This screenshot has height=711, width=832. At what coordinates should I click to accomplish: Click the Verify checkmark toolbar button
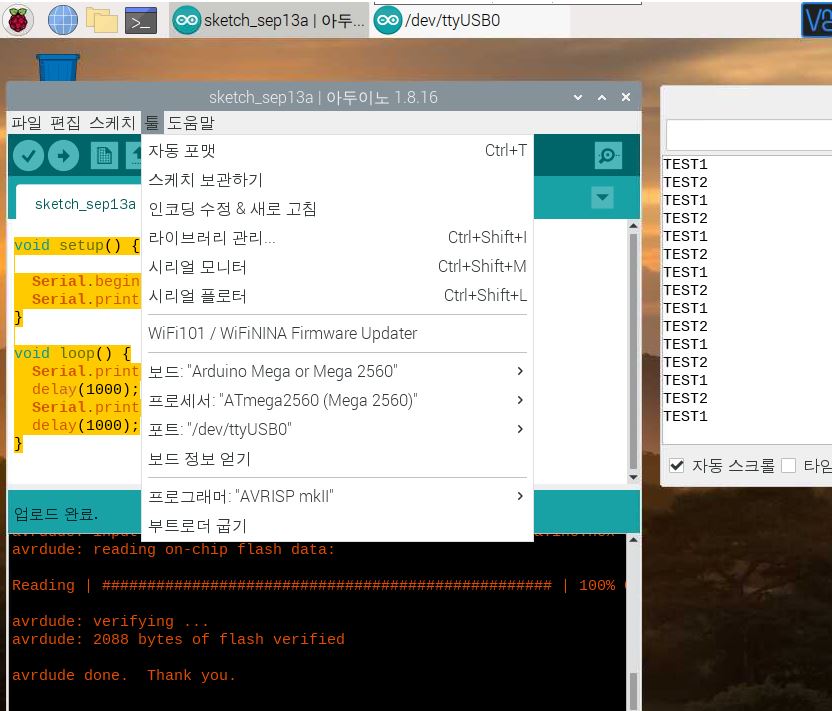click(x=28, y=155)
